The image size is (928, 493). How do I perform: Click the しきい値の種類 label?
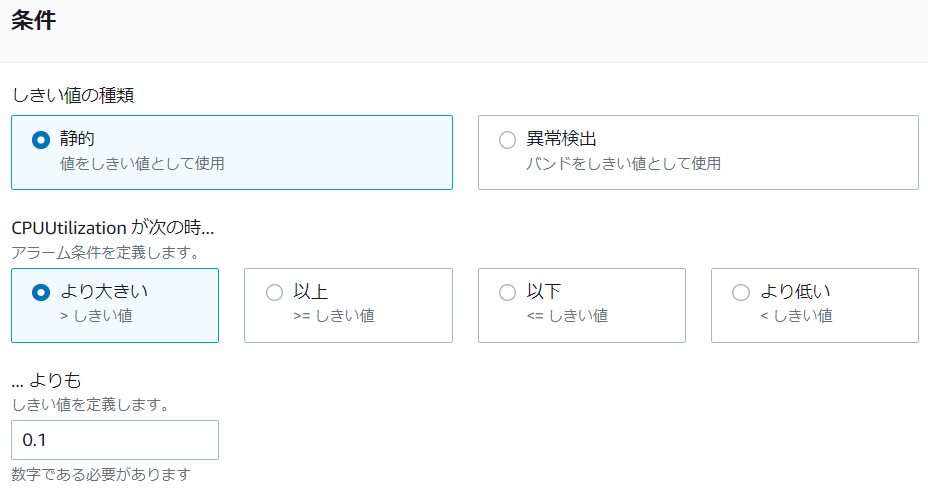click(73, 96)
